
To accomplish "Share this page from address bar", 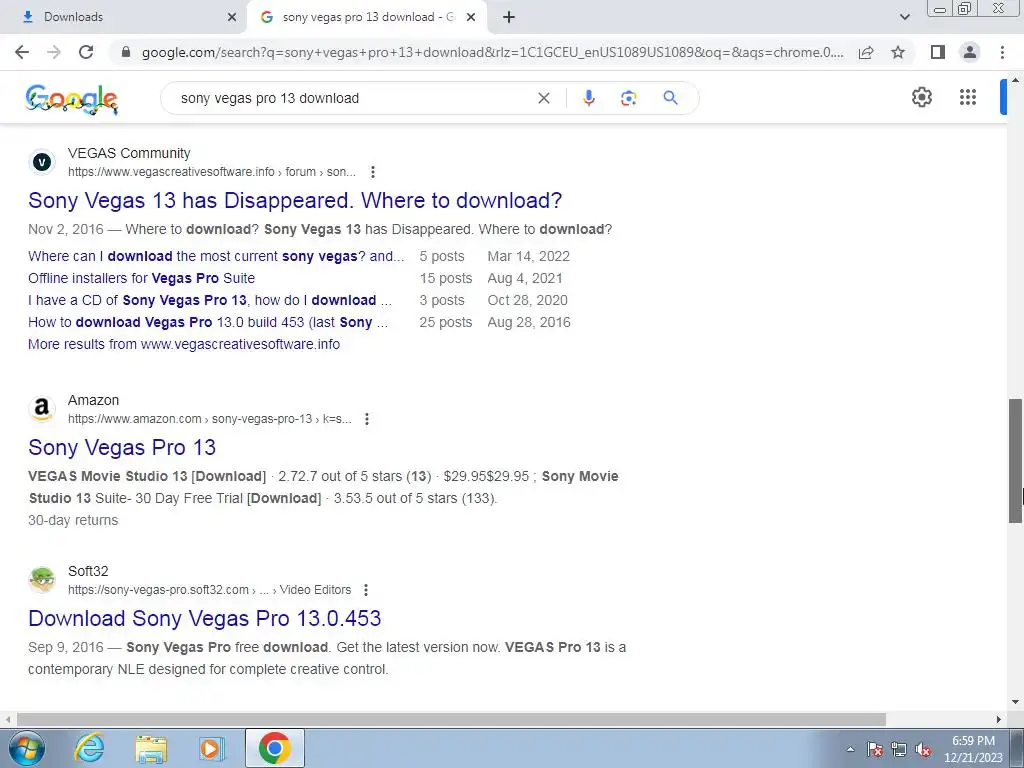I will pos(866,52).
